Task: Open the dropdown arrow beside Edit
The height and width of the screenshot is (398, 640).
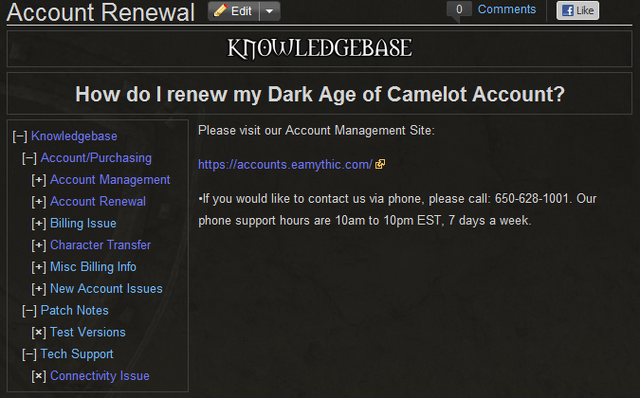Action: [x=270, y=11]
